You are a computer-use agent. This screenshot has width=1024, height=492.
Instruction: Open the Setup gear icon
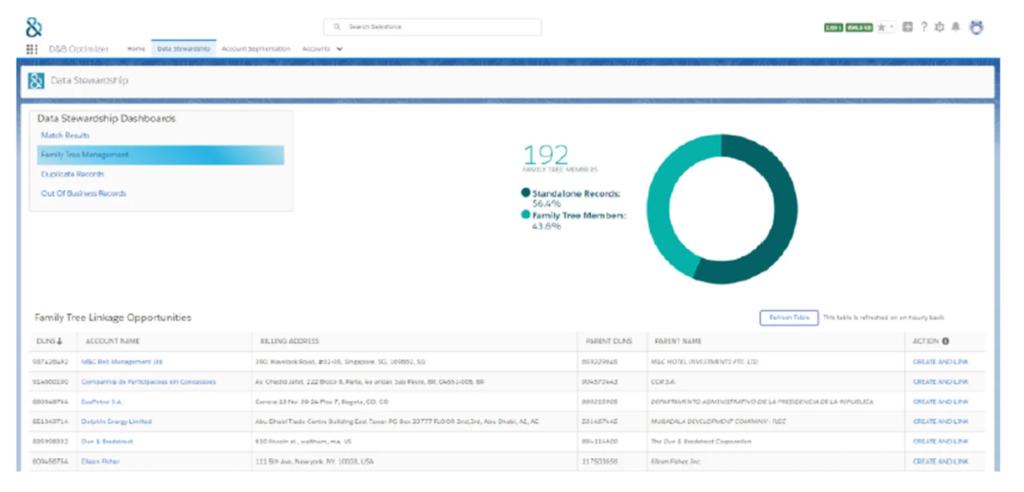pos(940,27)
